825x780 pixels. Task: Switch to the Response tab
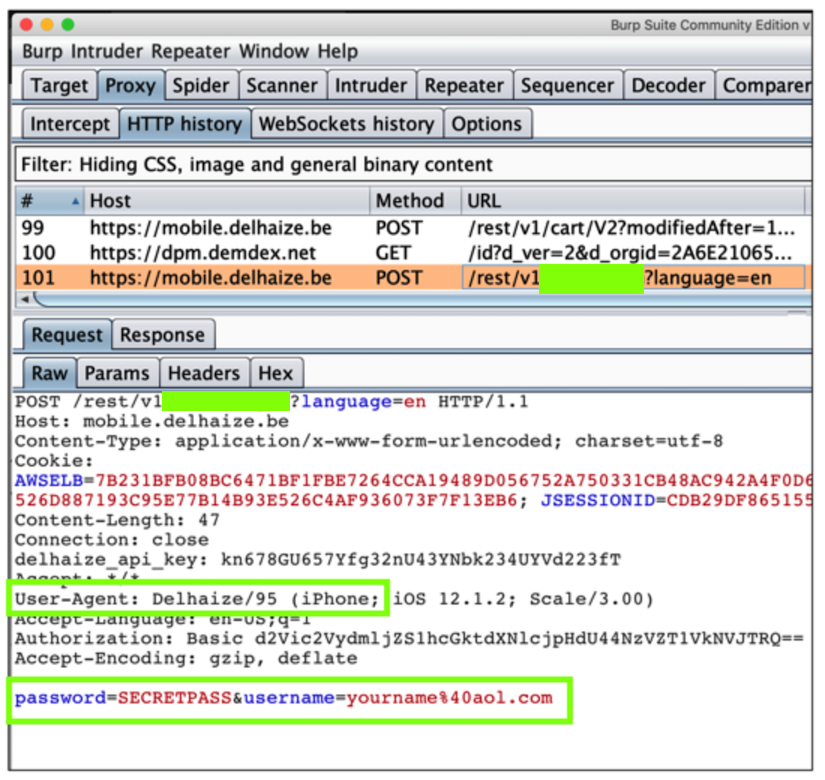pos(163,335)
